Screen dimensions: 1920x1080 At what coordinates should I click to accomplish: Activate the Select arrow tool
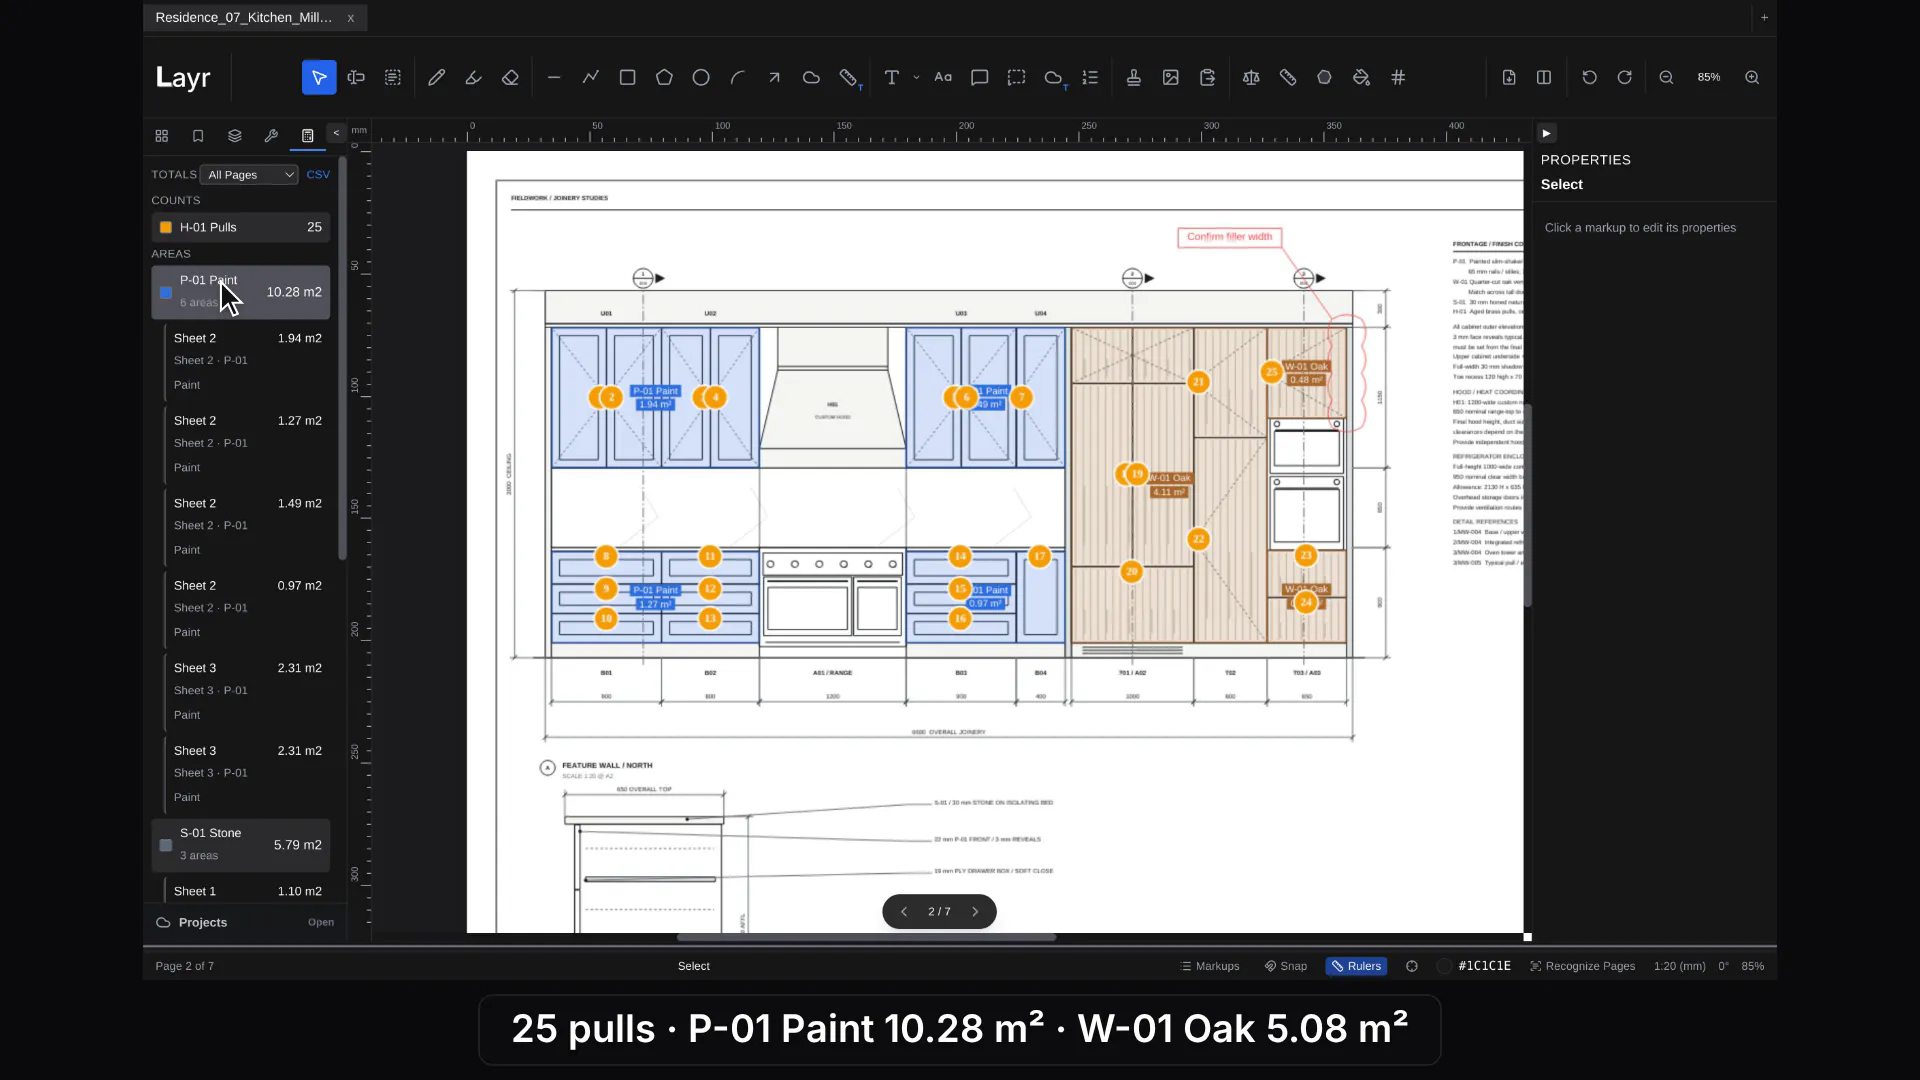[x=319, y=77]
